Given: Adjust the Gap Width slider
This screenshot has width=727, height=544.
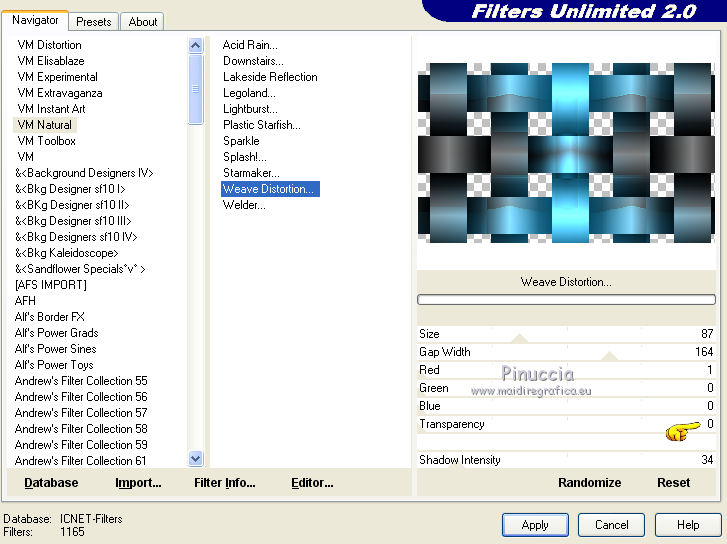Looking at the screenshot, I should pos(566,352).
